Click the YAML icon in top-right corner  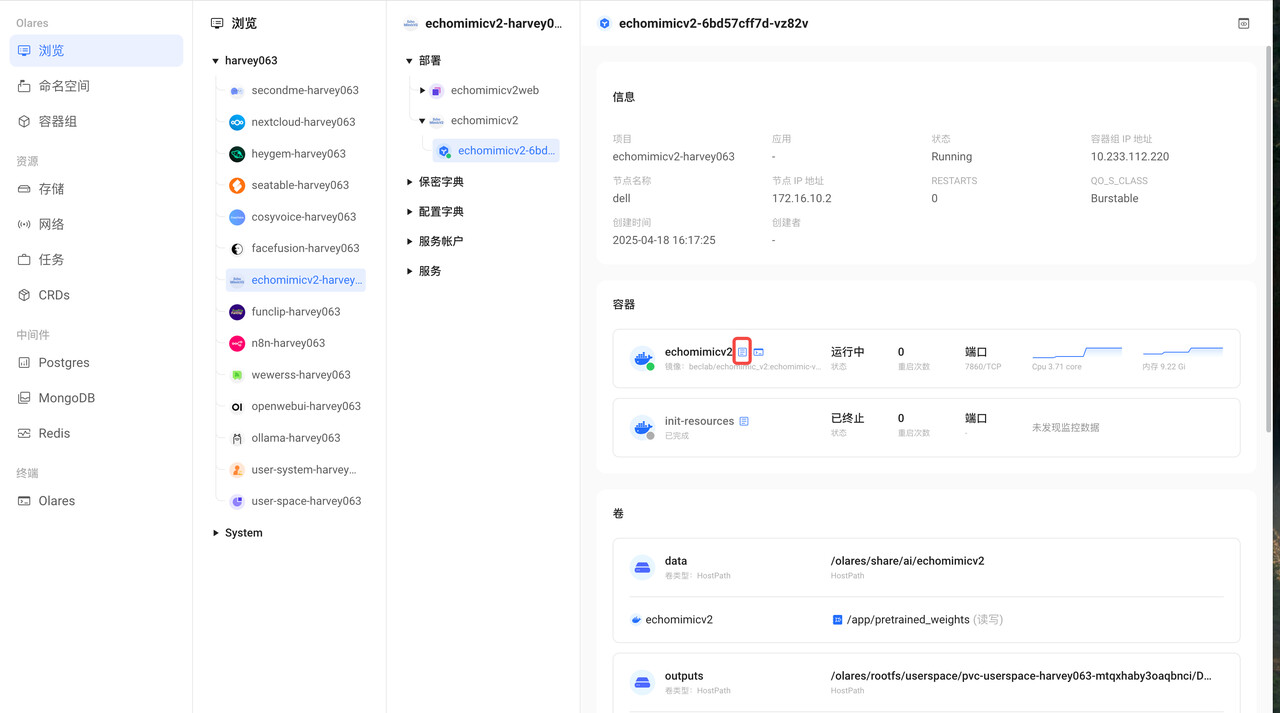pos(1244,23)
